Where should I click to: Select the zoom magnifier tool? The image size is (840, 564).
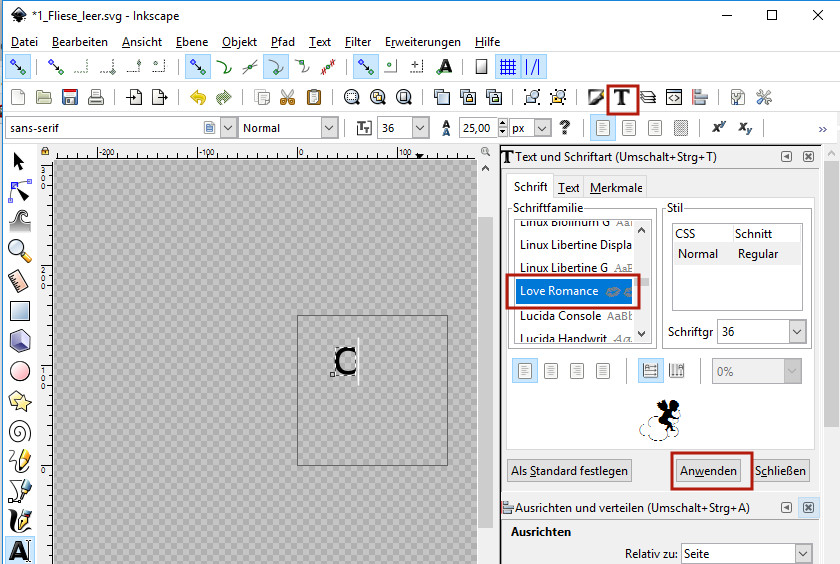[x=20, y=251]
